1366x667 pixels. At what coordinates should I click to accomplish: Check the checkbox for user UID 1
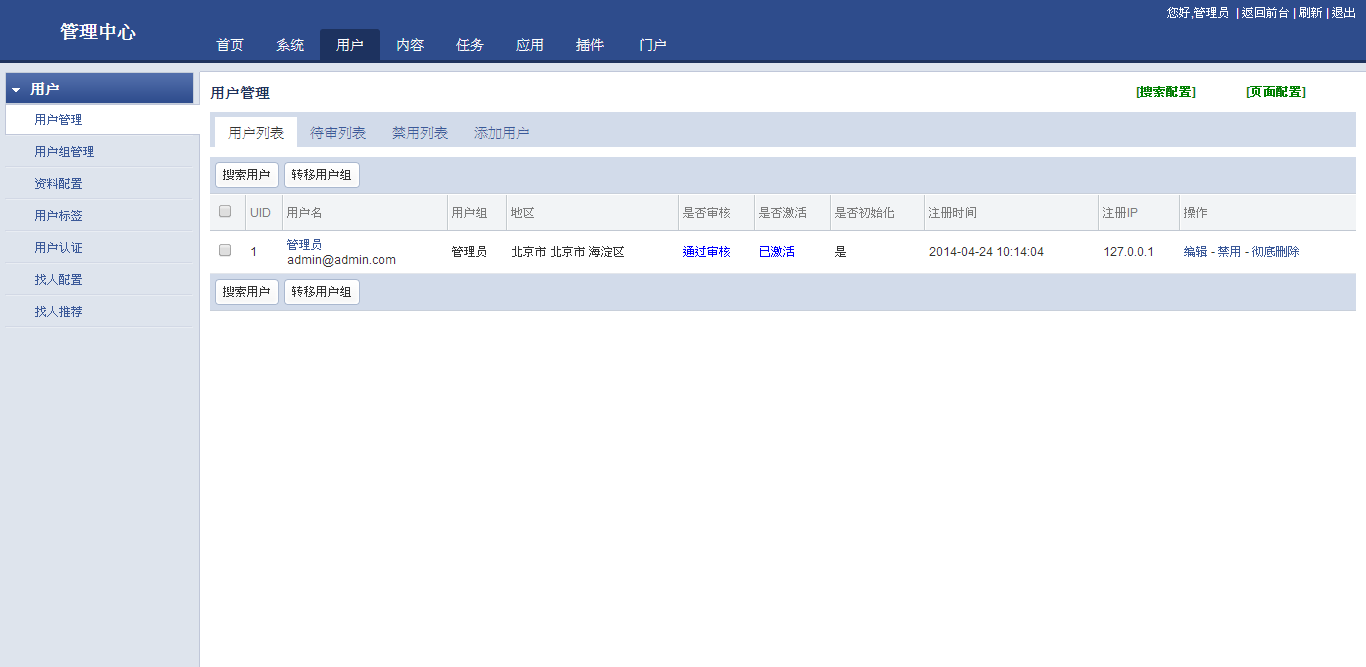225,251
